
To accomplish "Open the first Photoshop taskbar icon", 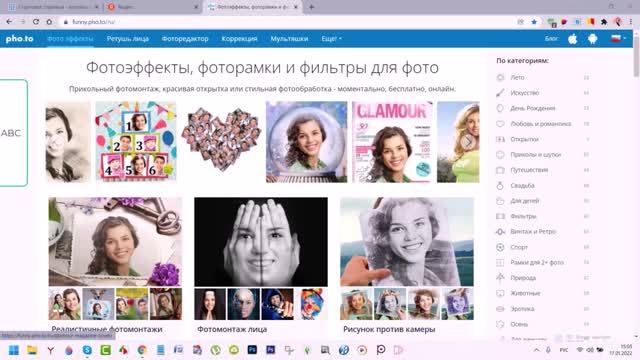I will (x=252, y=349).
